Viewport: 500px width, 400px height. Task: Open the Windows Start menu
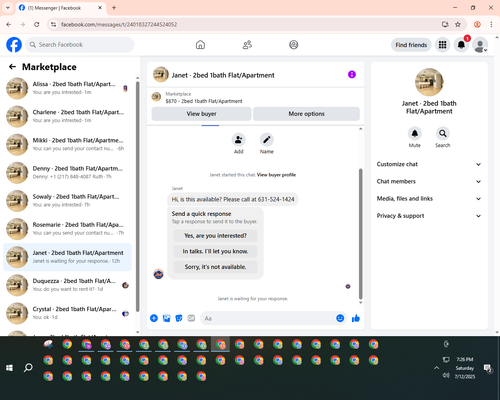tap(9, 368)
